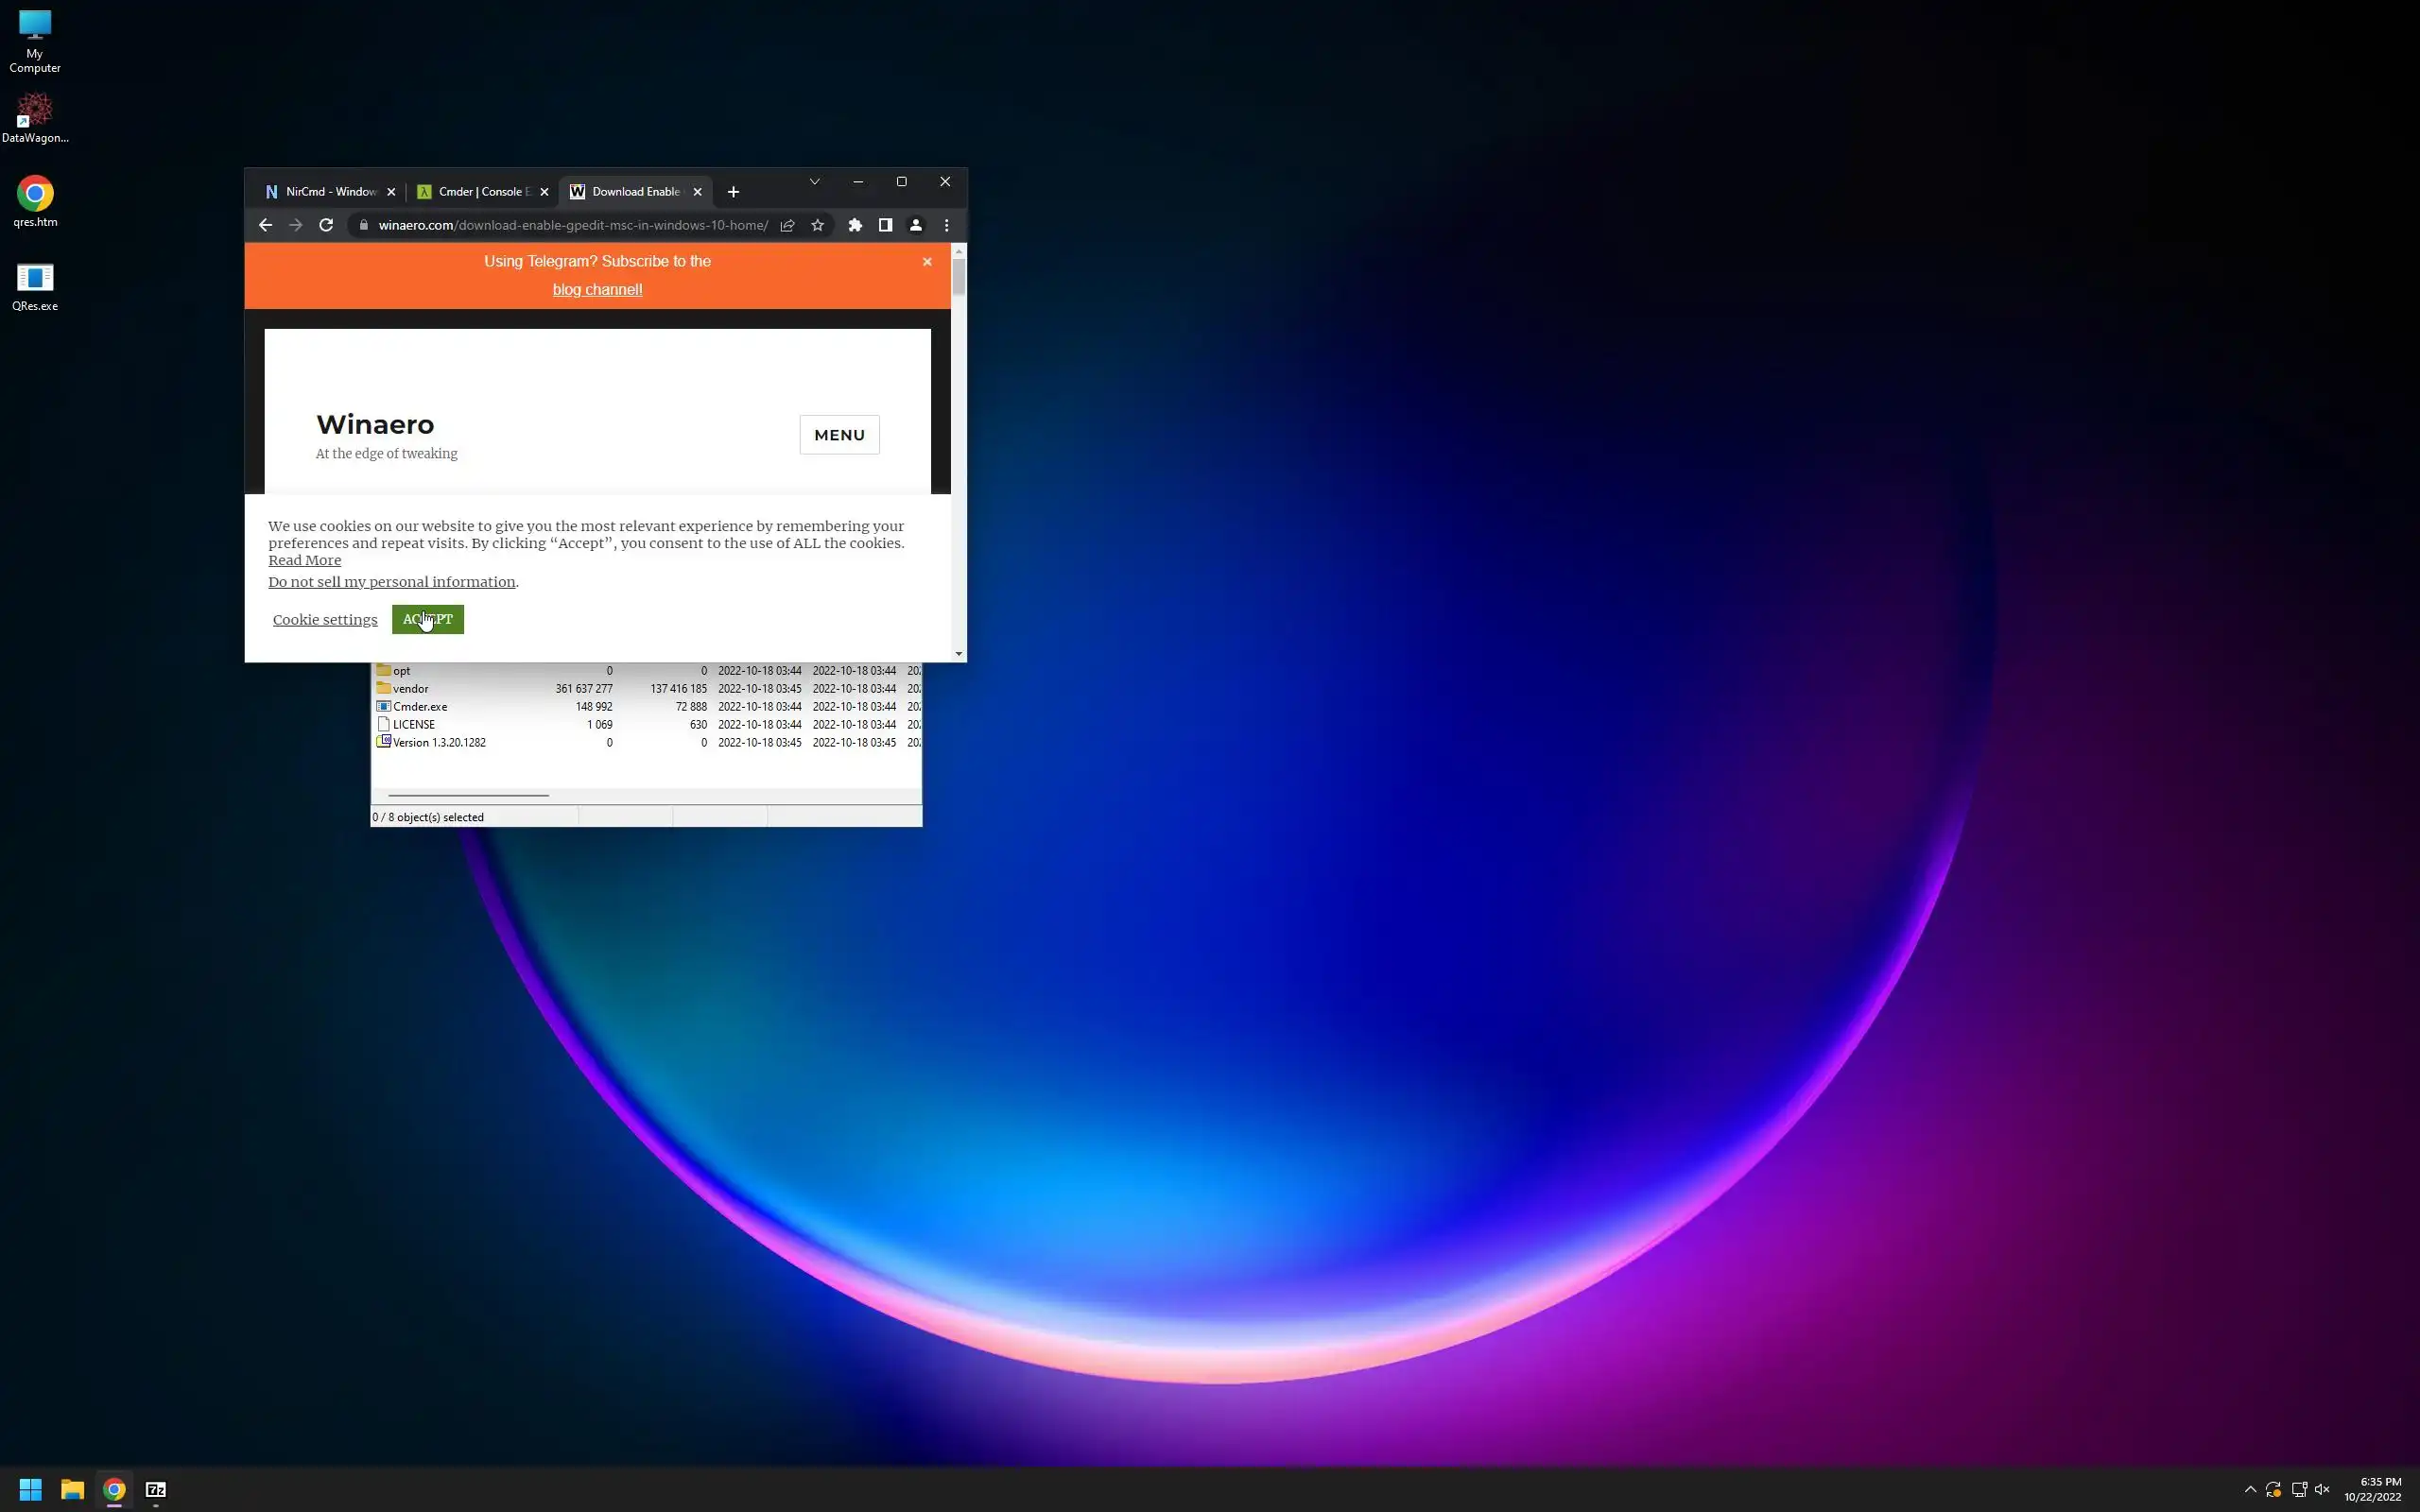Expand the tab search chevron
The image size is (2420, 1512).
click(814, 182)
